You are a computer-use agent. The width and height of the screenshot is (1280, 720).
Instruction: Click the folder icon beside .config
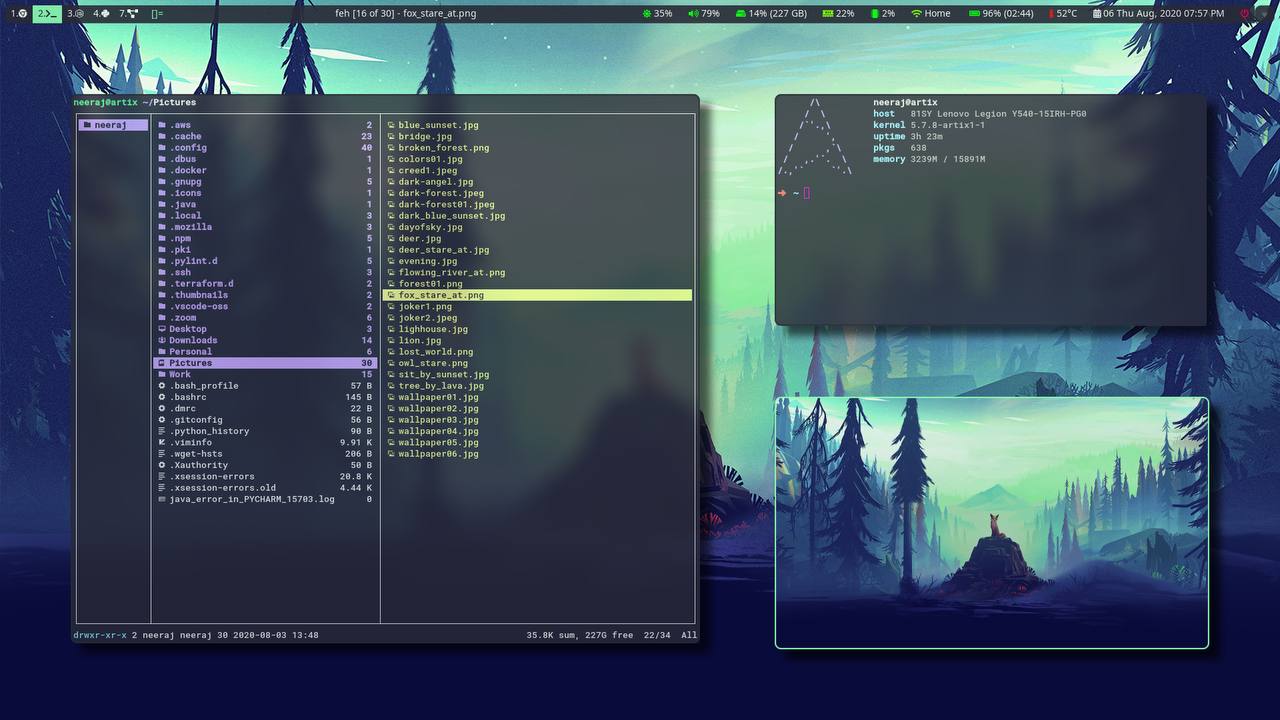tap(162, 148)
